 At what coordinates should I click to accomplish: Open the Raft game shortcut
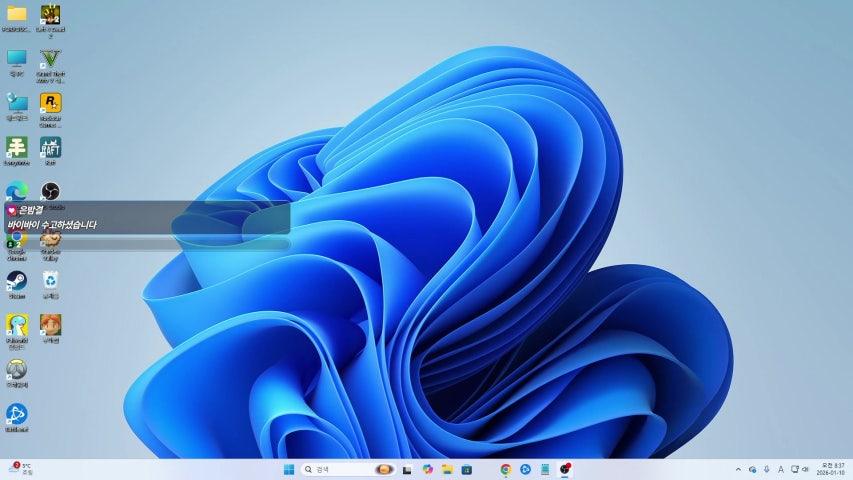coord(50,148)
